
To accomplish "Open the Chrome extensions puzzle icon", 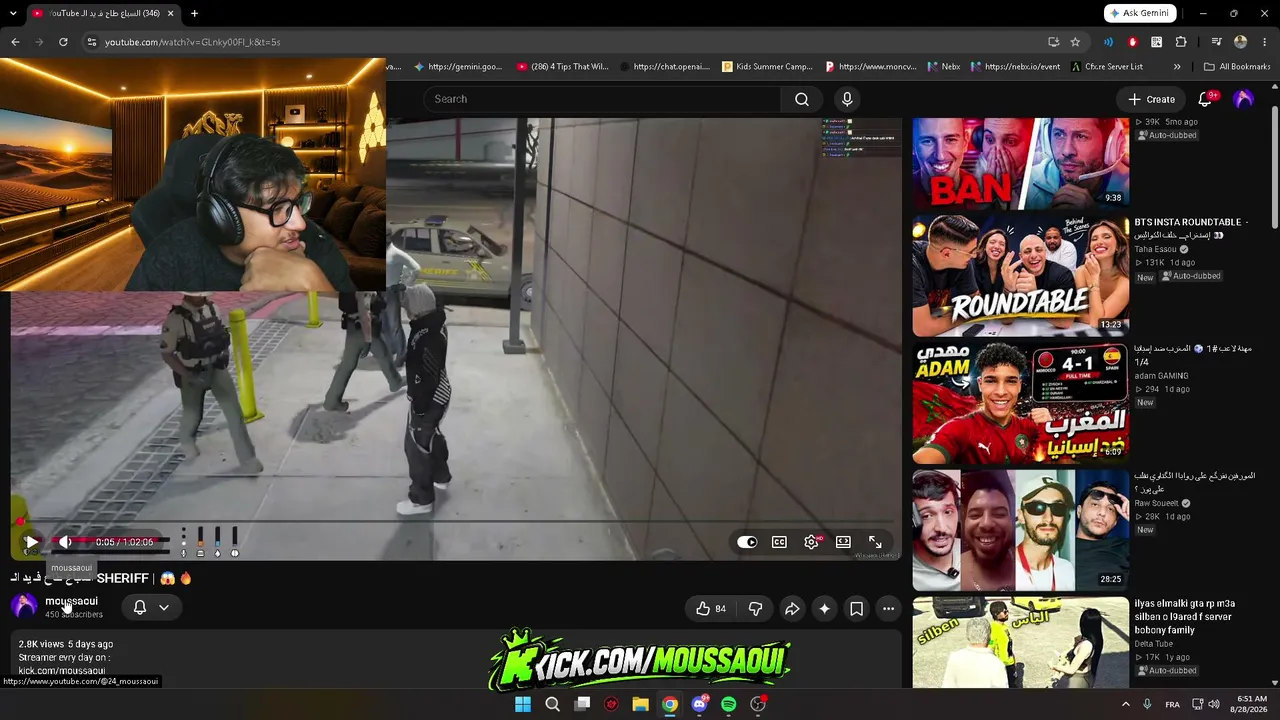I will click(x=1181, y=42).
